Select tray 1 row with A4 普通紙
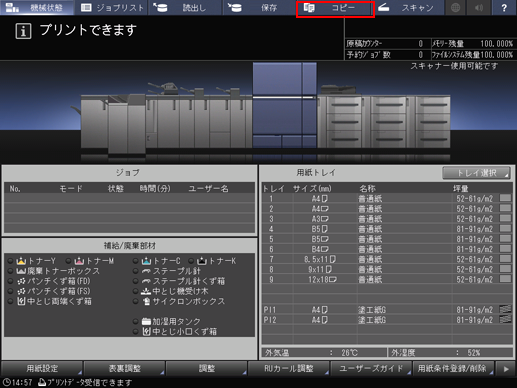This screenshot has height=388, width=517. [x=387, y=199]
